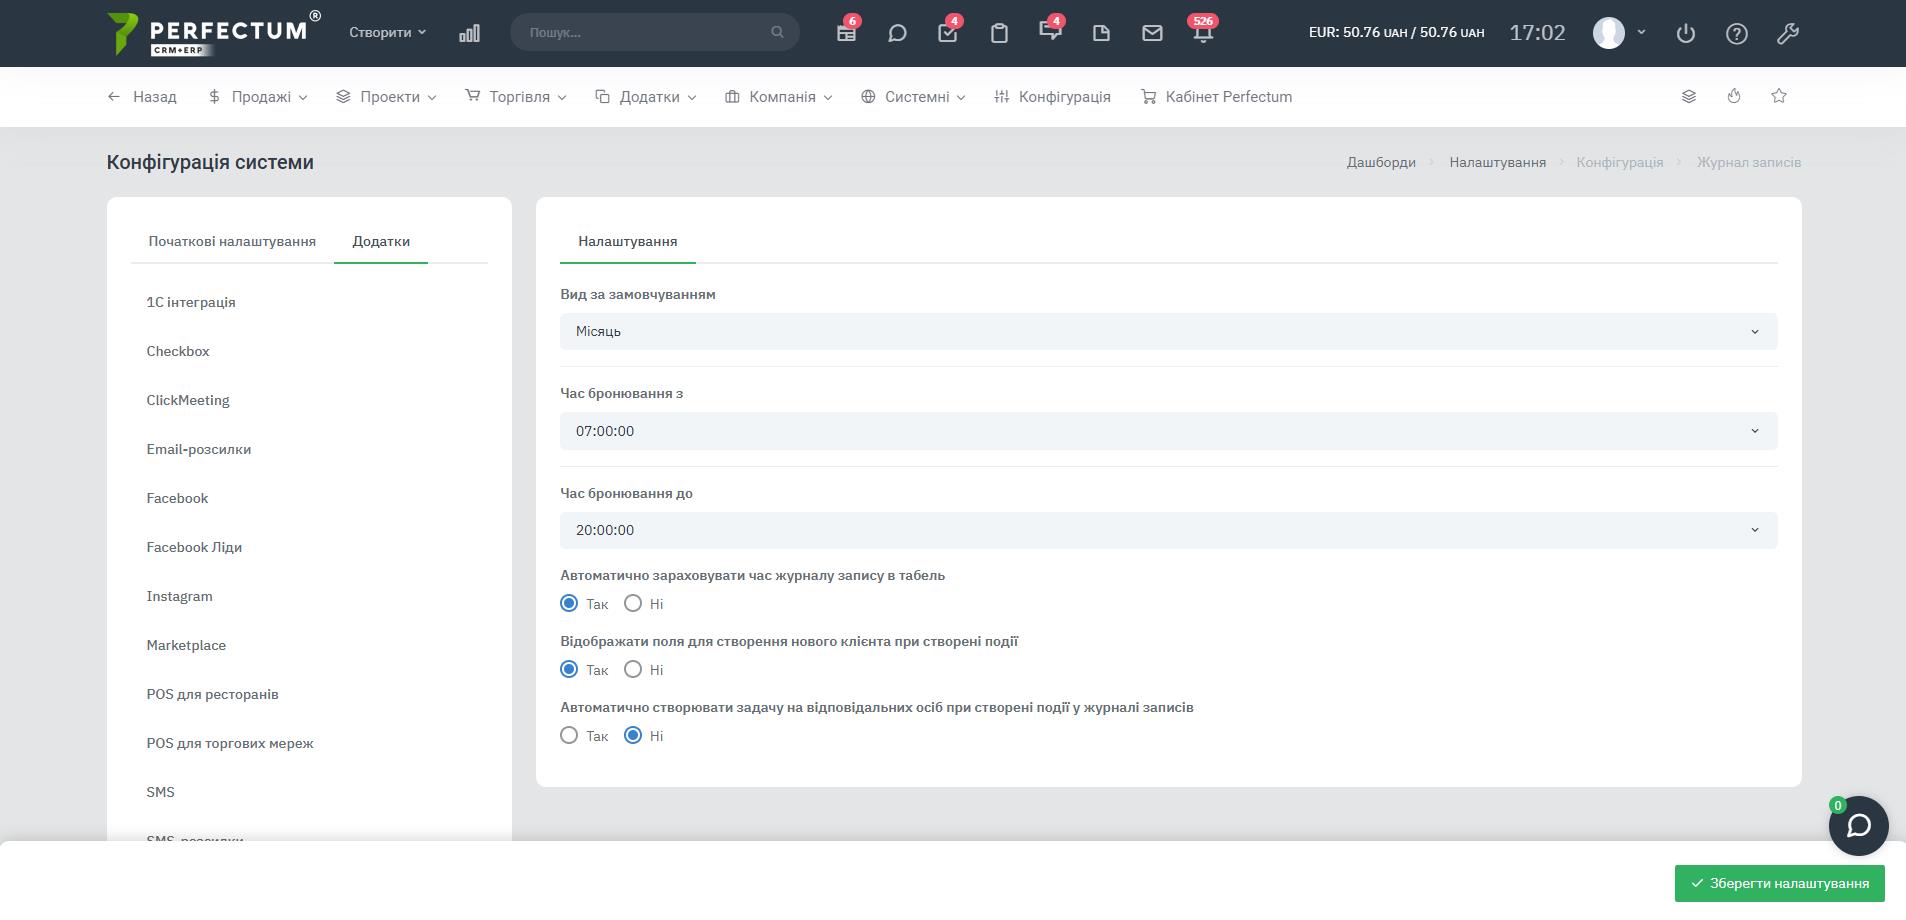Click the chat bubble icon in top bar
The width and height of the screenshot is (1906, 920).
[x=897, y=33]
